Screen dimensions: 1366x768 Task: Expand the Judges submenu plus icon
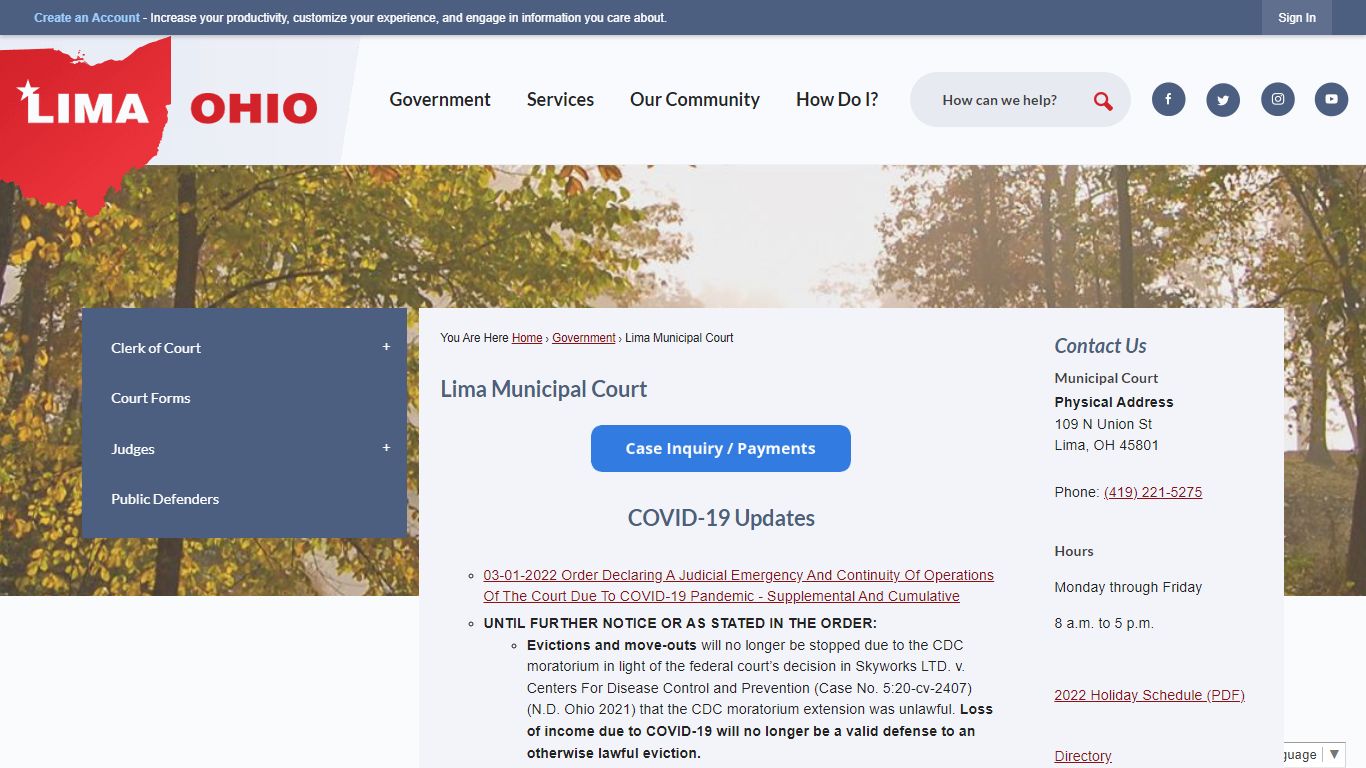point(386,448)
